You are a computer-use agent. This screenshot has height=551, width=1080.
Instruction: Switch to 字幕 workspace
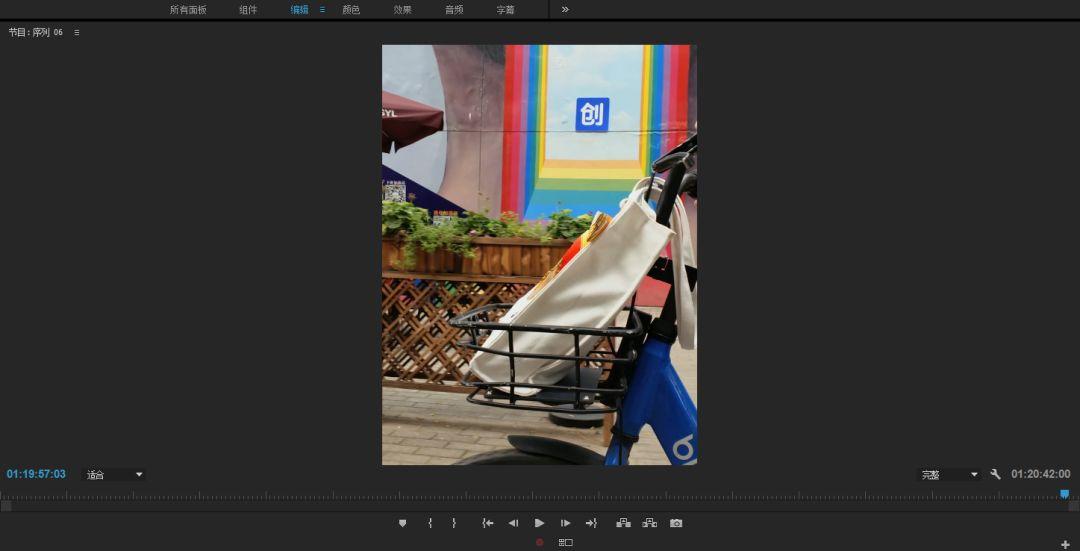506,10
